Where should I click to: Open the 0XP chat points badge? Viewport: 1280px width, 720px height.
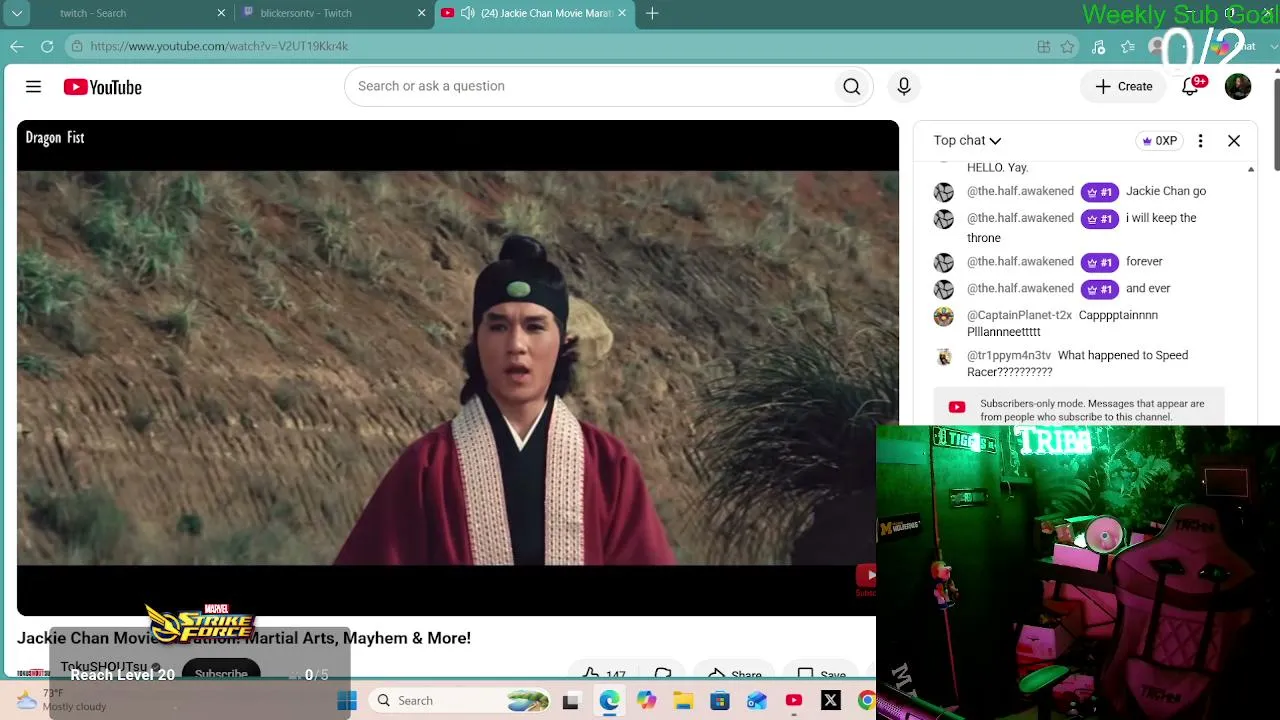coord(1160,141)
